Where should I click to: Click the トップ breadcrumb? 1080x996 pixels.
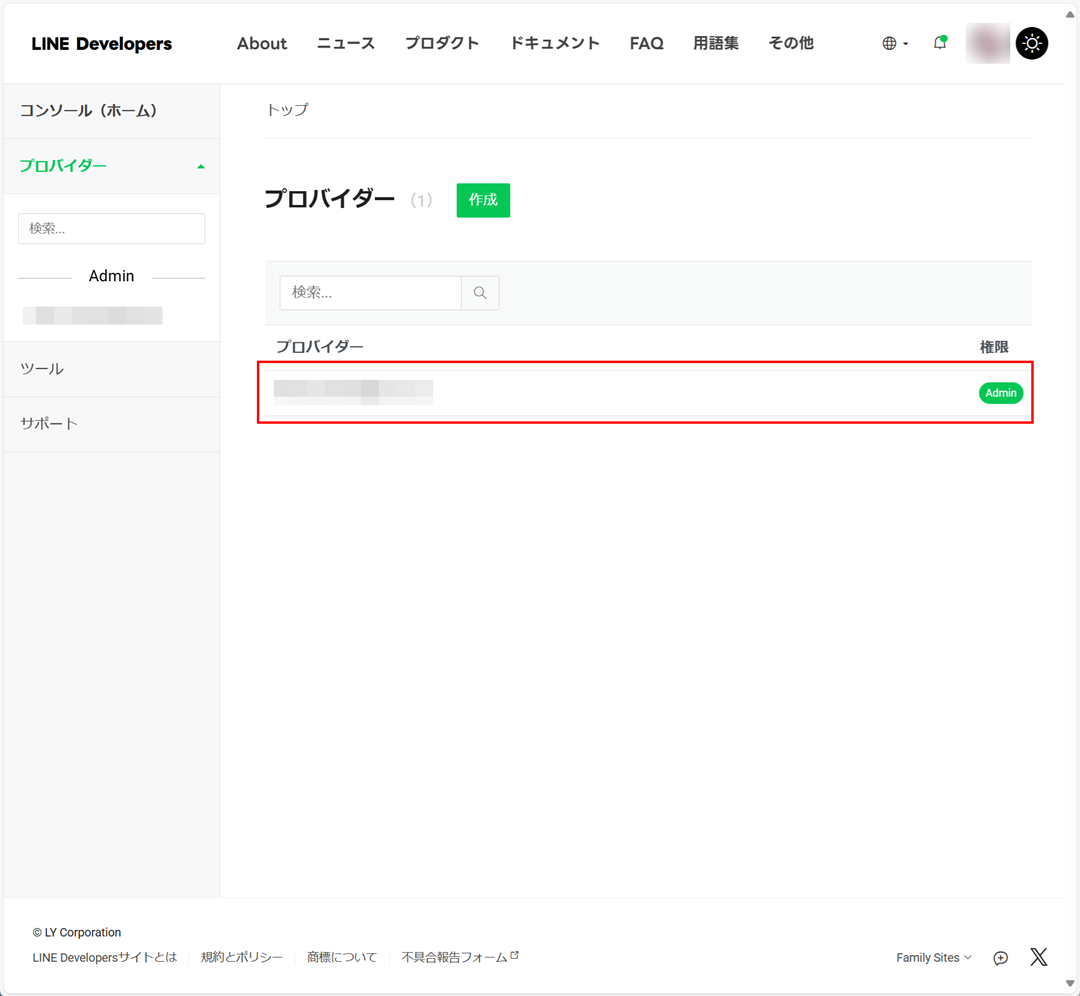(x=288, y=110)
